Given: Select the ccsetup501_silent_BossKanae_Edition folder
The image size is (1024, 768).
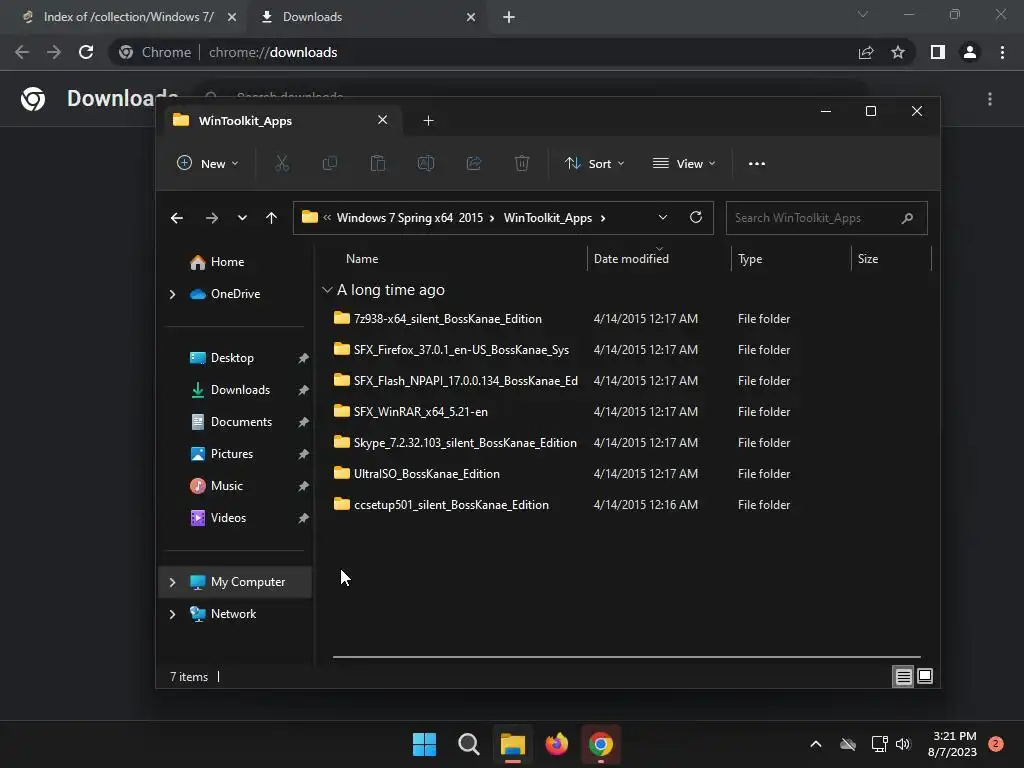Looking at the screenshot, I should pos(451,505).
